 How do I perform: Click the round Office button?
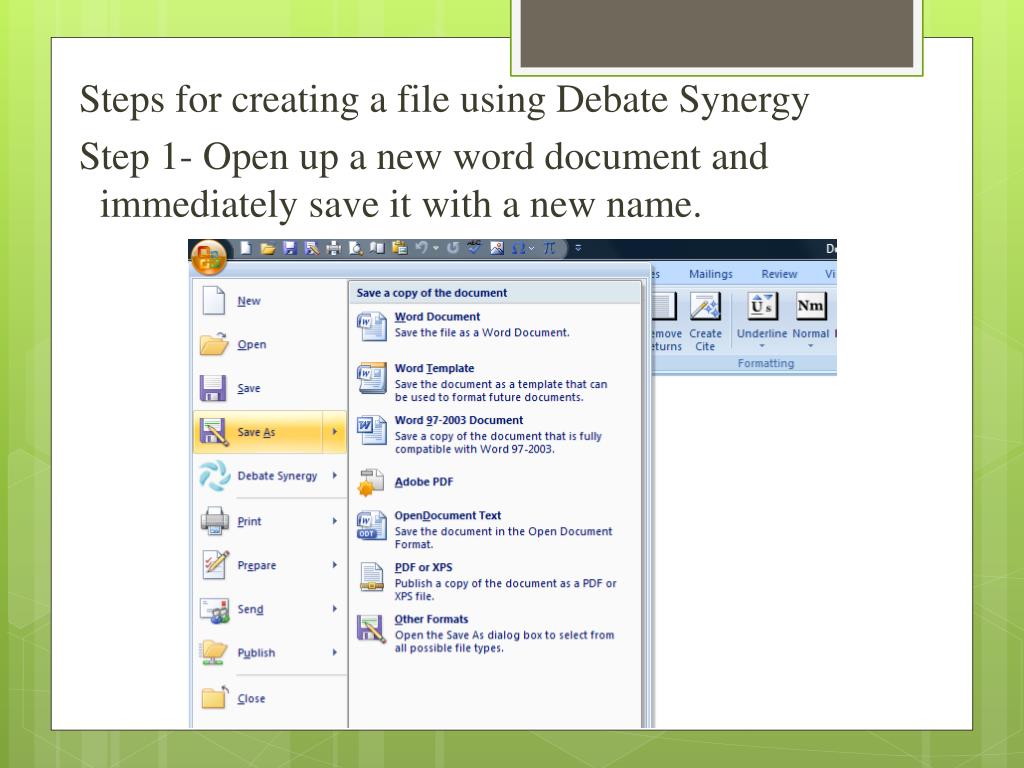pyautogui.click(x=208, y=257)
